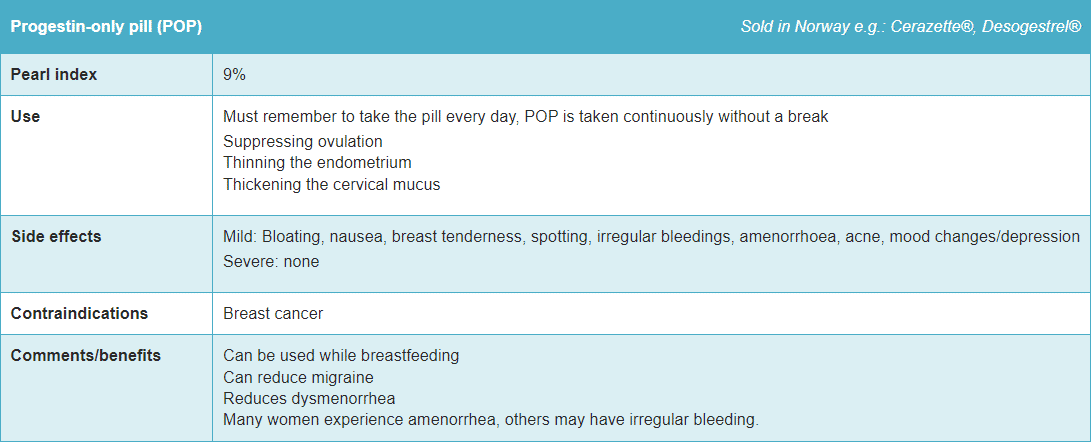The height and width of the screenshot is (442, 1091).
Task: Click the "Many women experience amenorrhea" sentence
Action: [x=491, y=418]
